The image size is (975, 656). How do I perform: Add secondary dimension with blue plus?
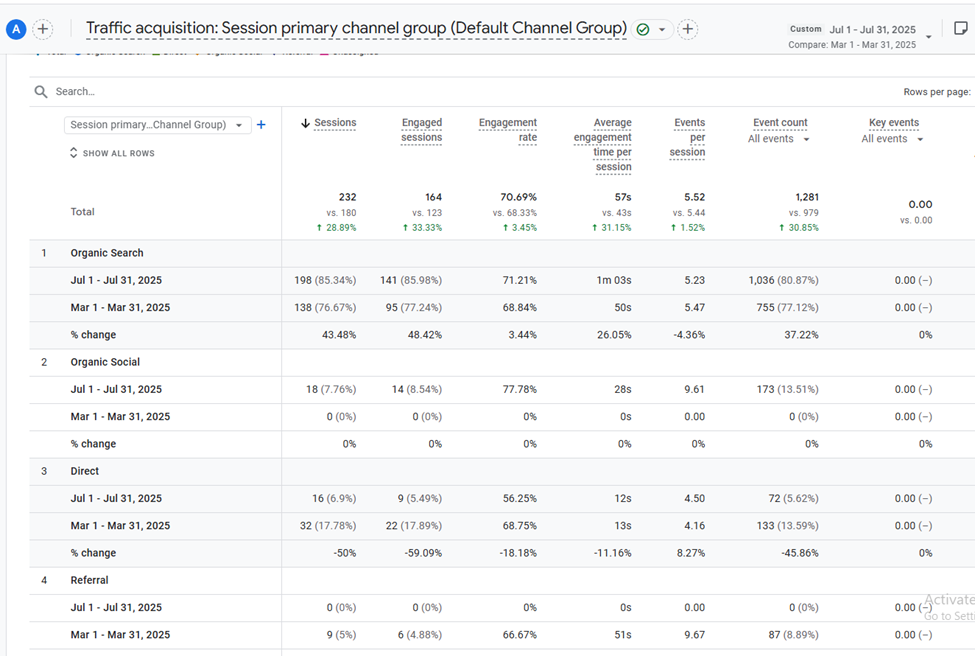[x=261, y=125]
